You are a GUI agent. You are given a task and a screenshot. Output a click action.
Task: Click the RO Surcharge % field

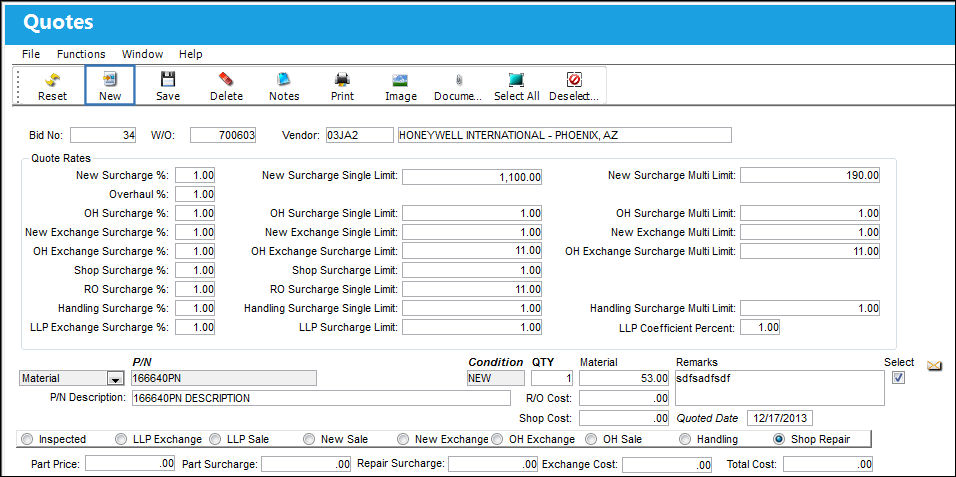click(x=195, y=289)
